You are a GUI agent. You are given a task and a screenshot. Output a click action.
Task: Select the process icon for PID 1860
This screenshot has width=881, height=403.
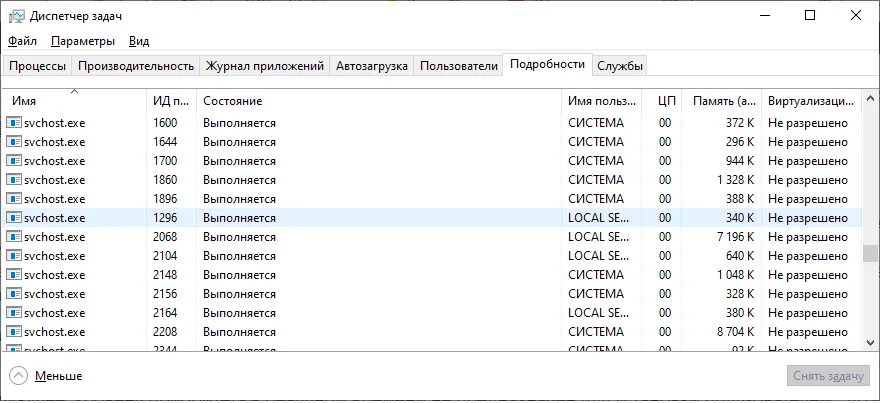point(14,180)
